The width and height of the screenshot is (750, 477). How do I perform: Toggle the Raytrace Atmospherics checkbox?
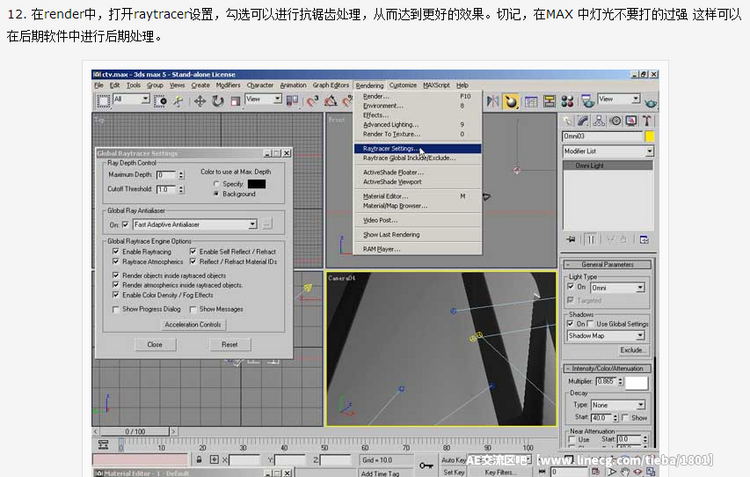click(x=115, y=261)
